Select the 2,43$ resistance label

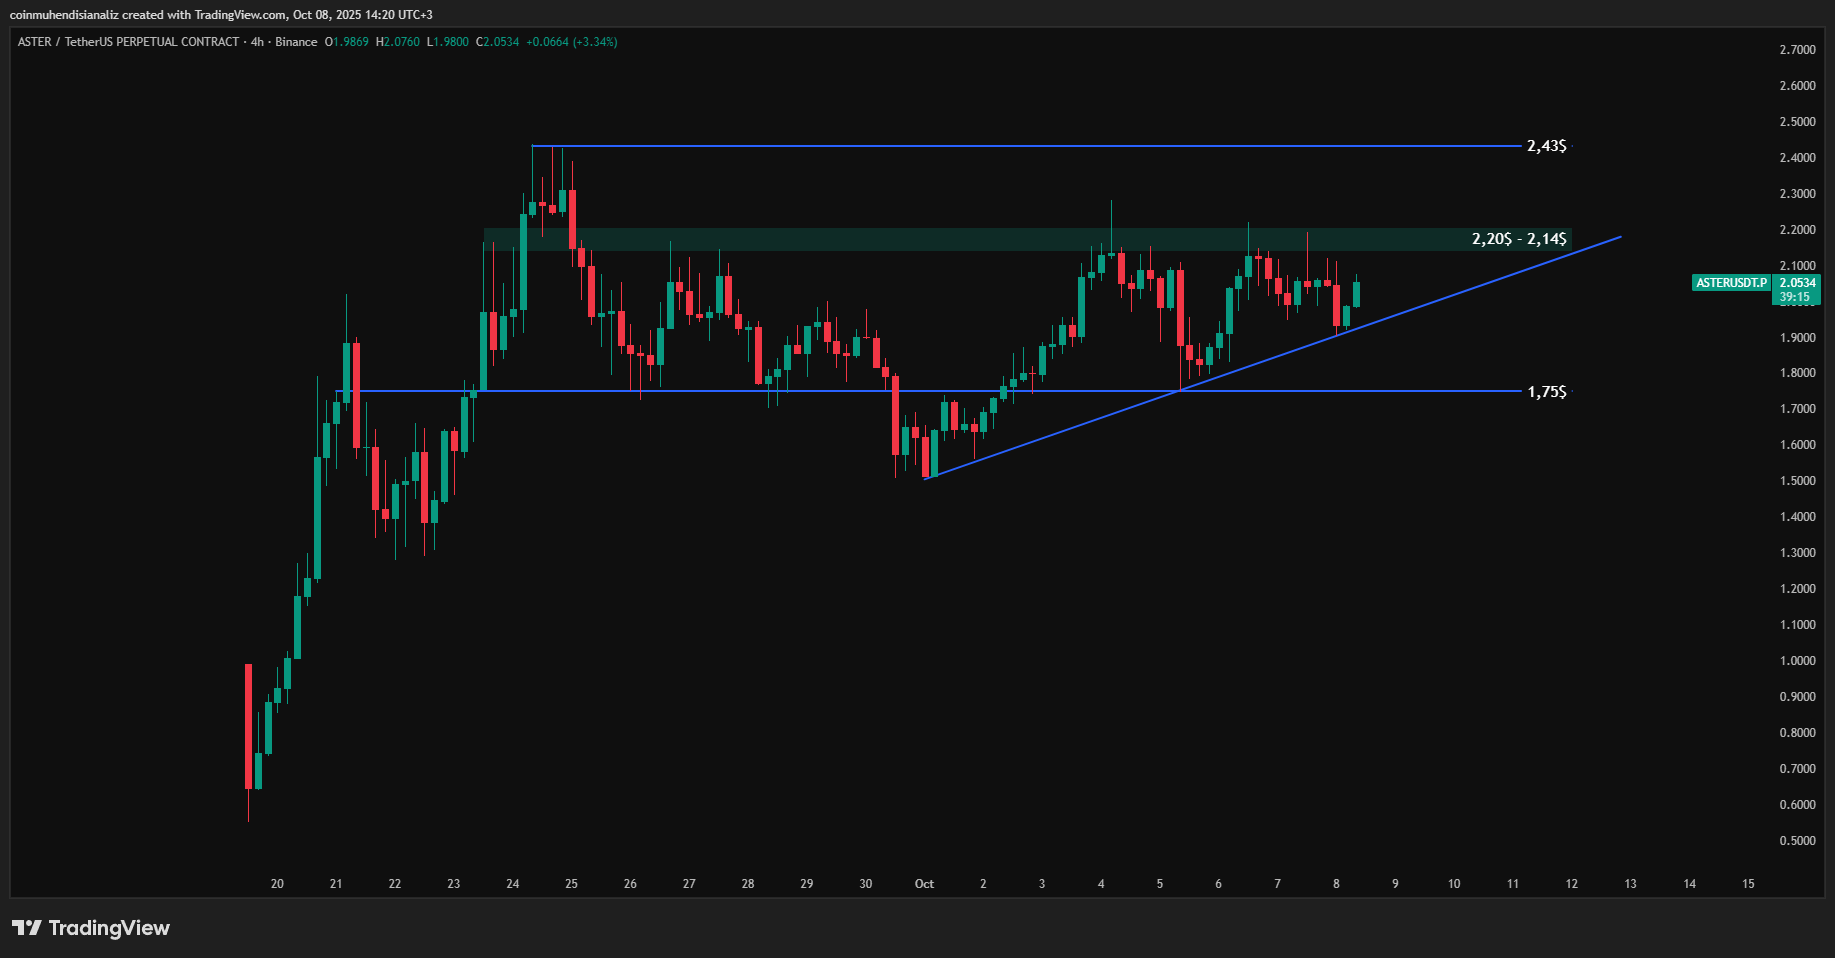tap(1546, 146)
